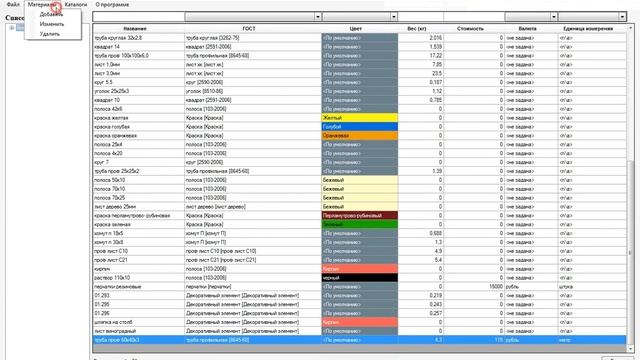Open the Цвет filter dropdown
This screenshot has width=640, height=360.
coord(393,17)
